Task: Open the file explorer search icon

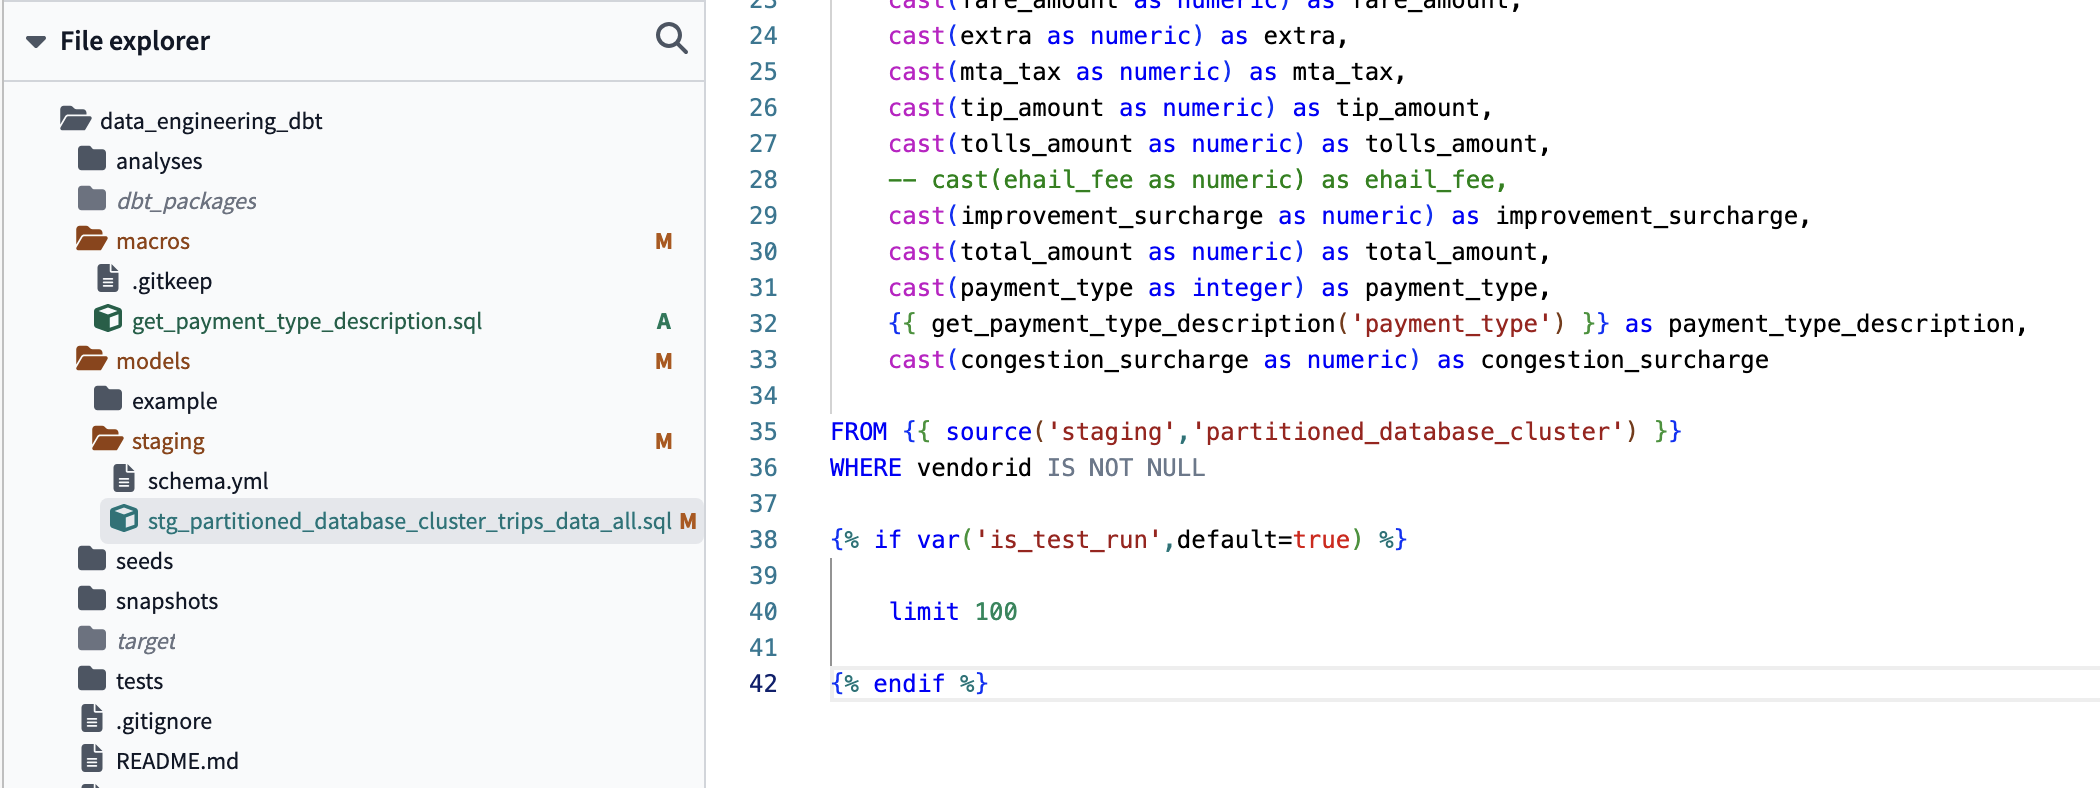Action: [x=672, y=39]
